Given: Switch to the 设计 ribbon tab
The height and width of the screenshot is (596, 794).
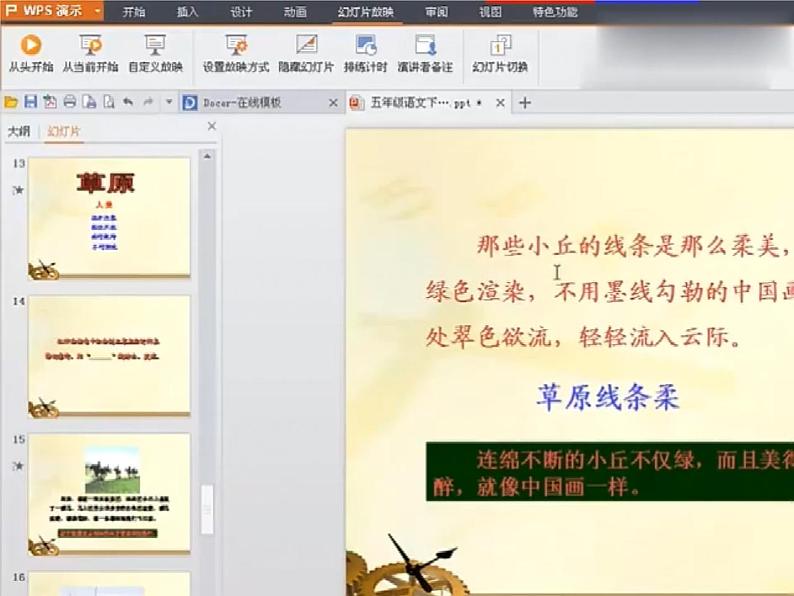Looking at the screenshot, I should pos(241,12).
